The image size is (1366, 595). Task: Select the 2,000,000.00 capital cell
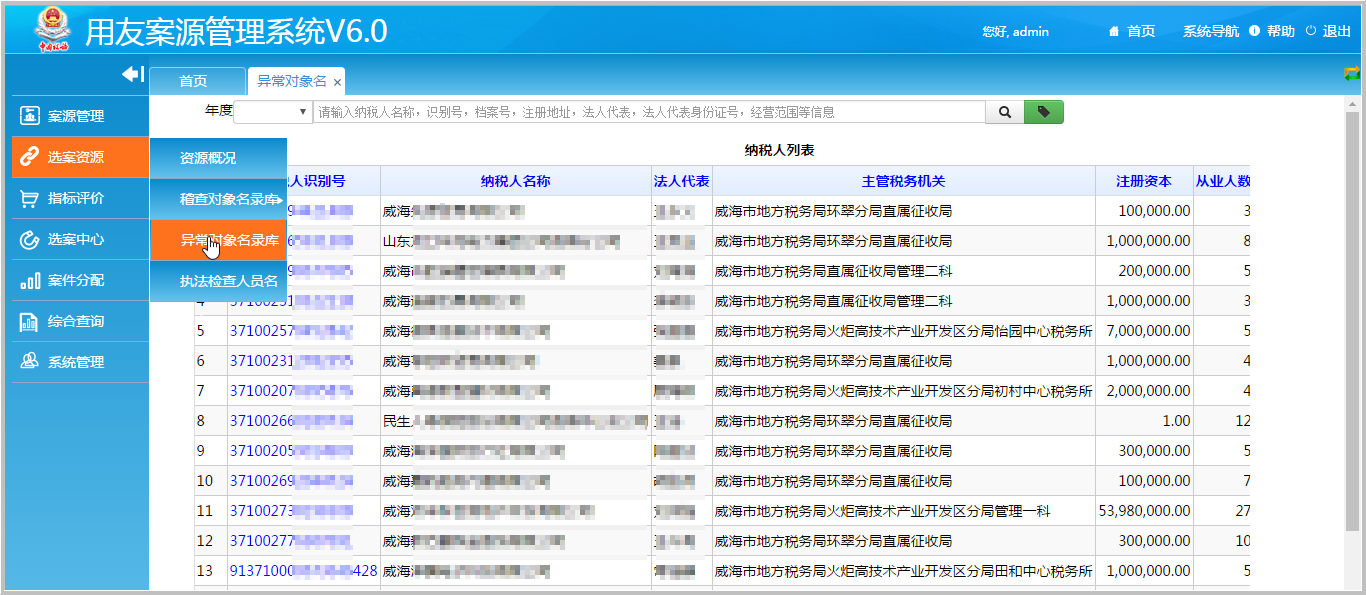(x=1144, y=391)
